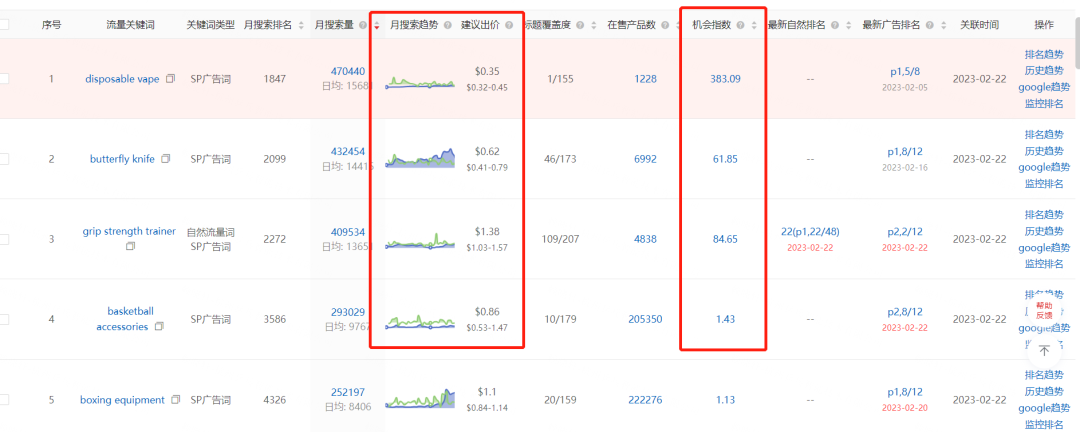Sort by 标题覆盖度 column arrows
1080x432 pixels.
(593, 25)
